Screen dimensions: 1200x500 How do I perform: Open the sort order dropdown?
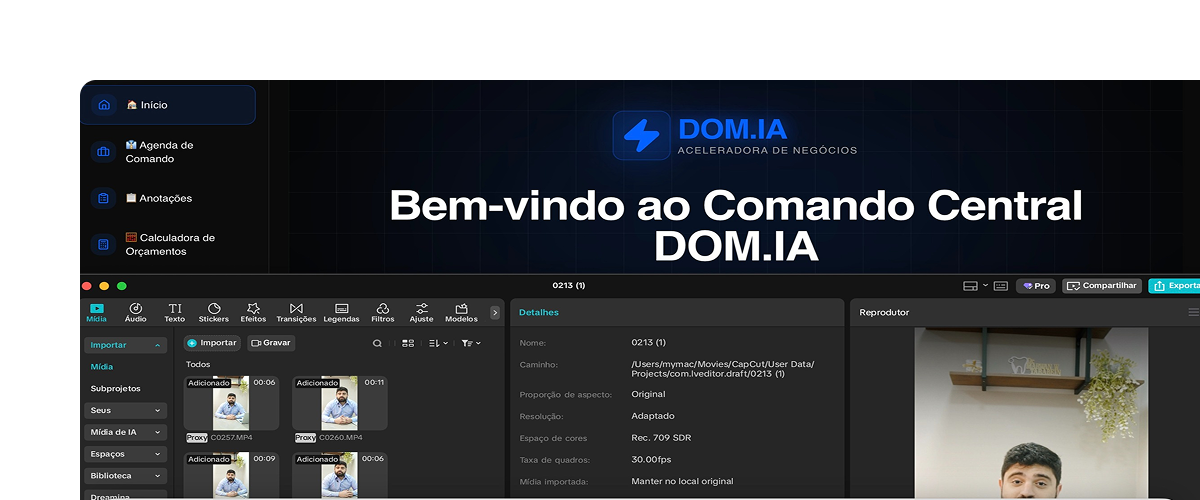coord(438,343)
